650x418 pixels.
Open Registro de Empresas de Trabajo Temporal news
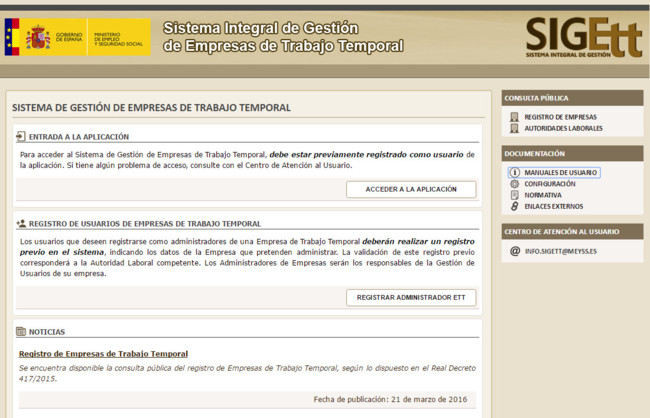tap(103, 353)
